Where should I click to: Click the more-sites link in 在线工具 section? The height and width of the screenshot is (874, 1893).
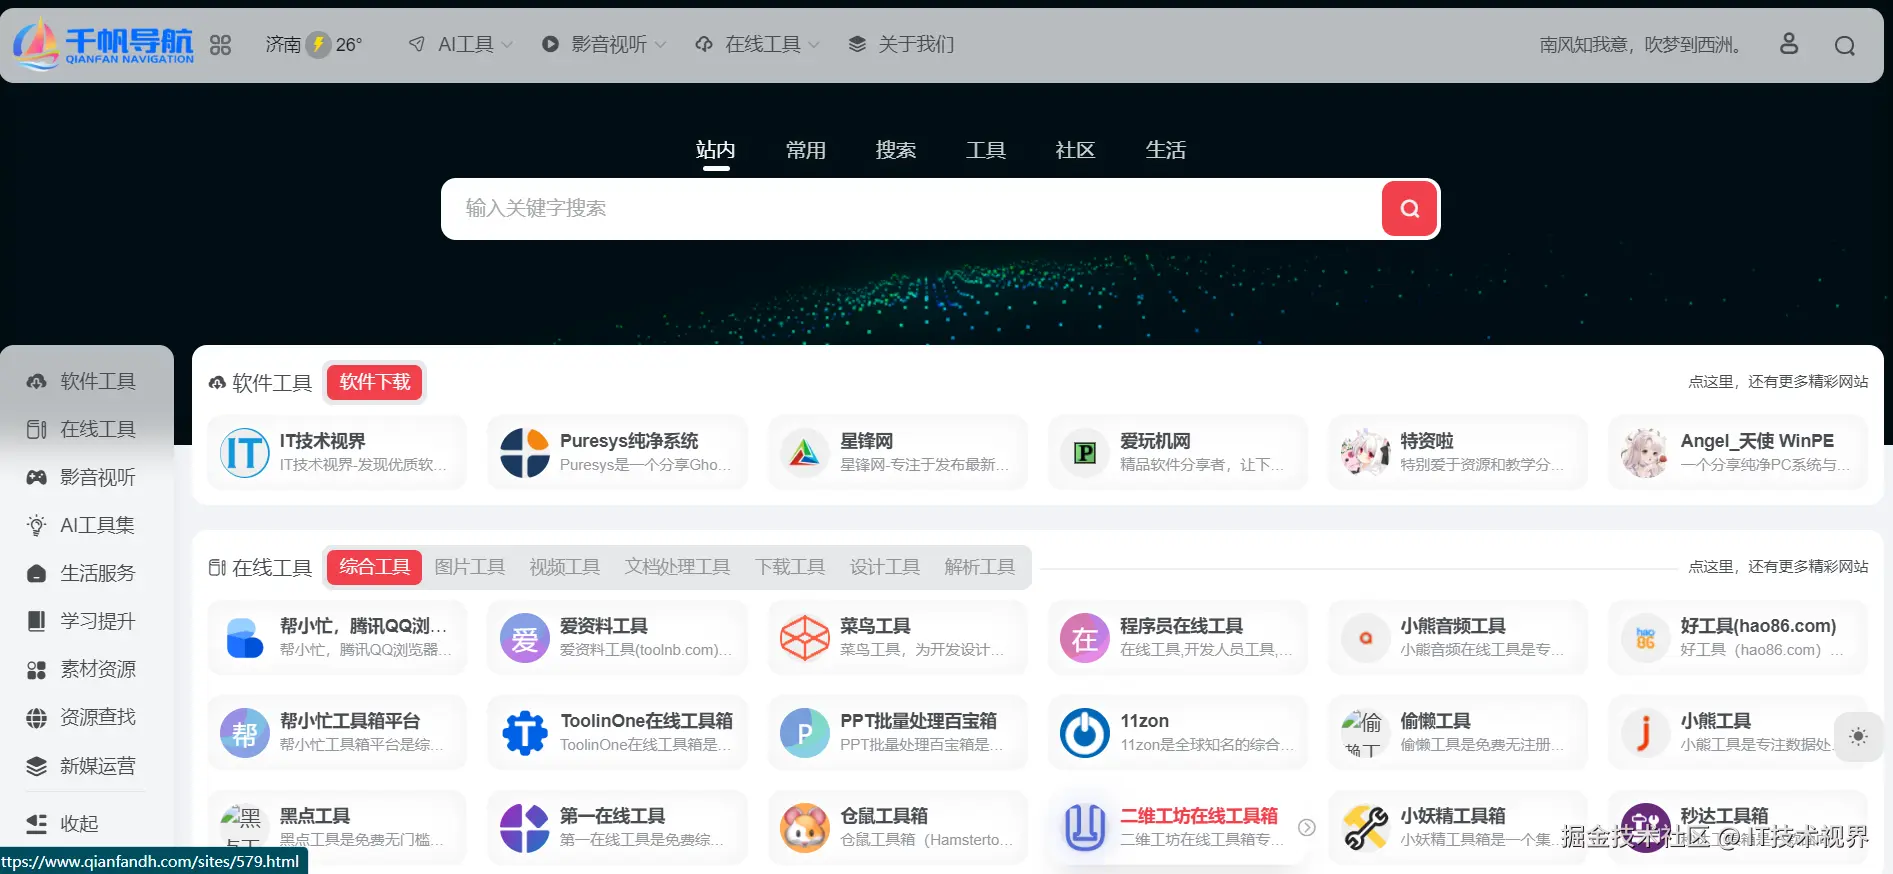[1778, 567]
